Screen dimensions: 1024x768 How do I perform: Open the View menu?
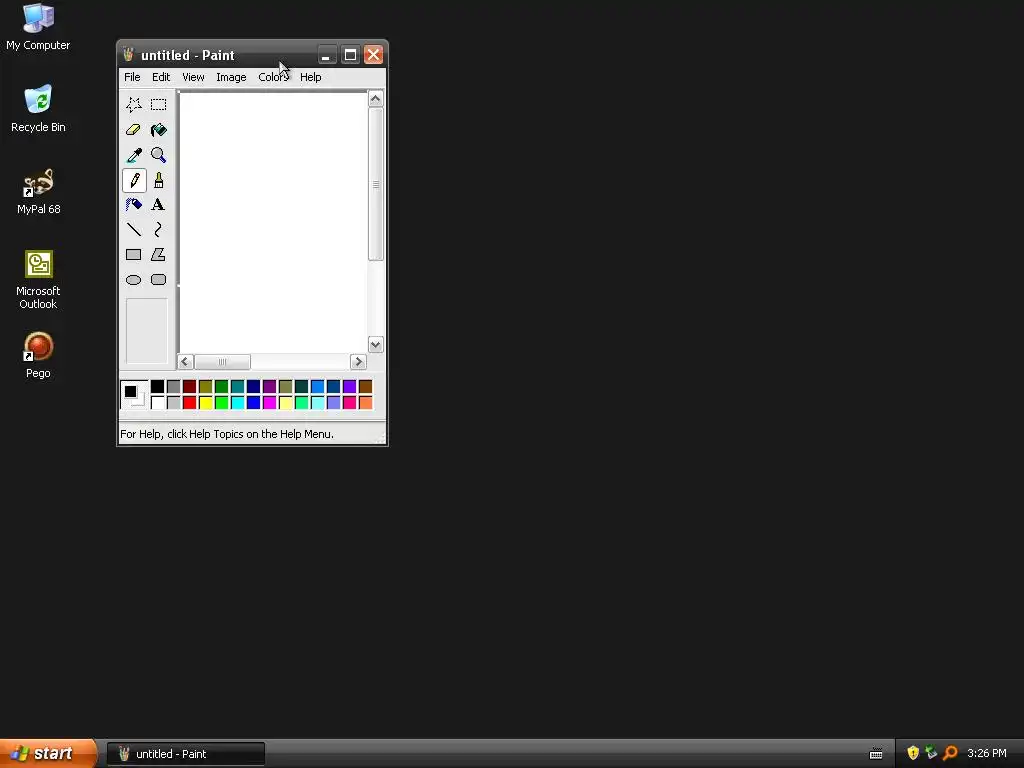click(193, 77)
